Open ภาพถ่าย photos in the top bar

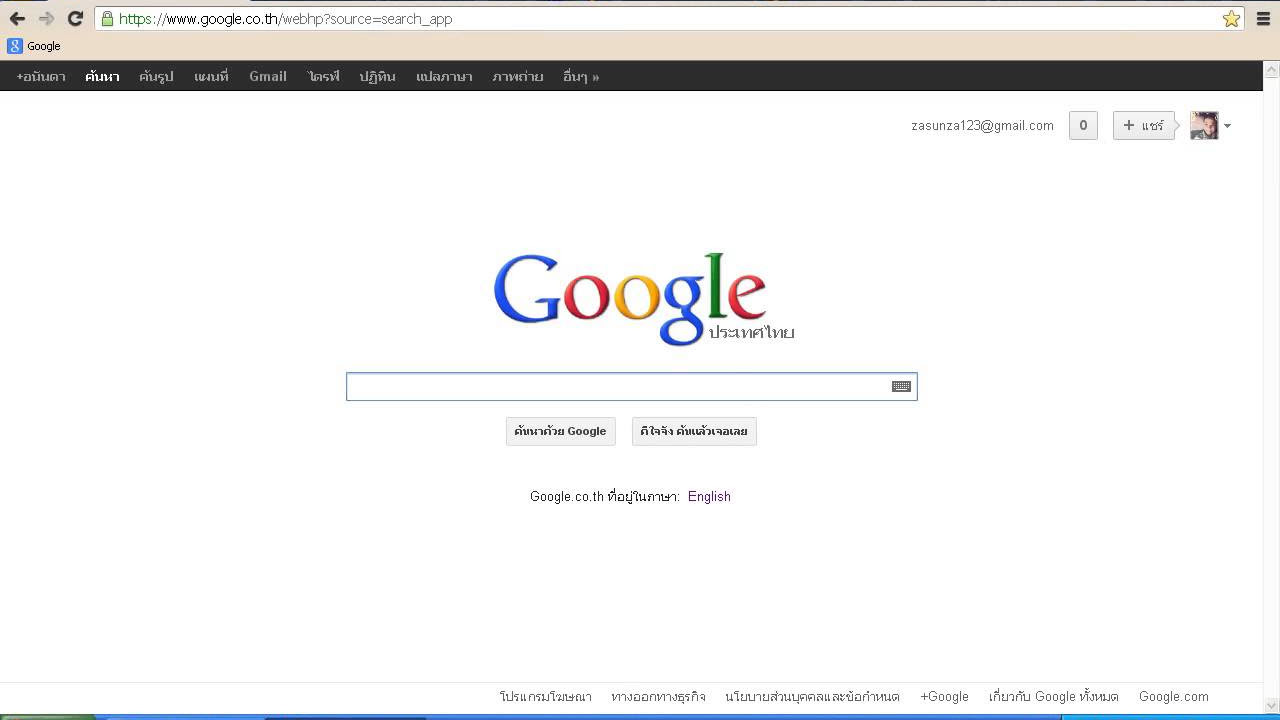(x=517, y=76)
